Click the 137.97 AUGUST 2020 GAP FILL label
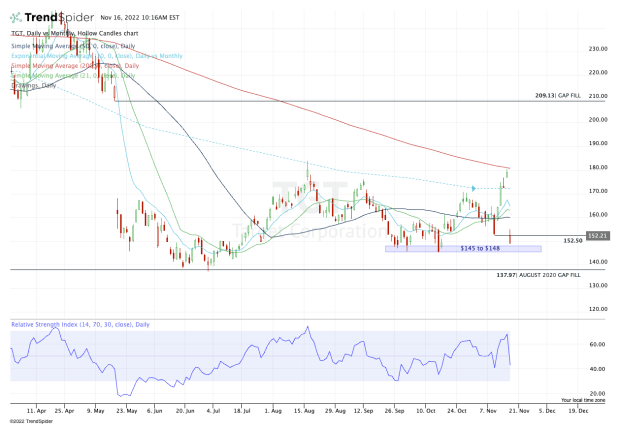This screenshot has width=620, height=426. (539, 275)
